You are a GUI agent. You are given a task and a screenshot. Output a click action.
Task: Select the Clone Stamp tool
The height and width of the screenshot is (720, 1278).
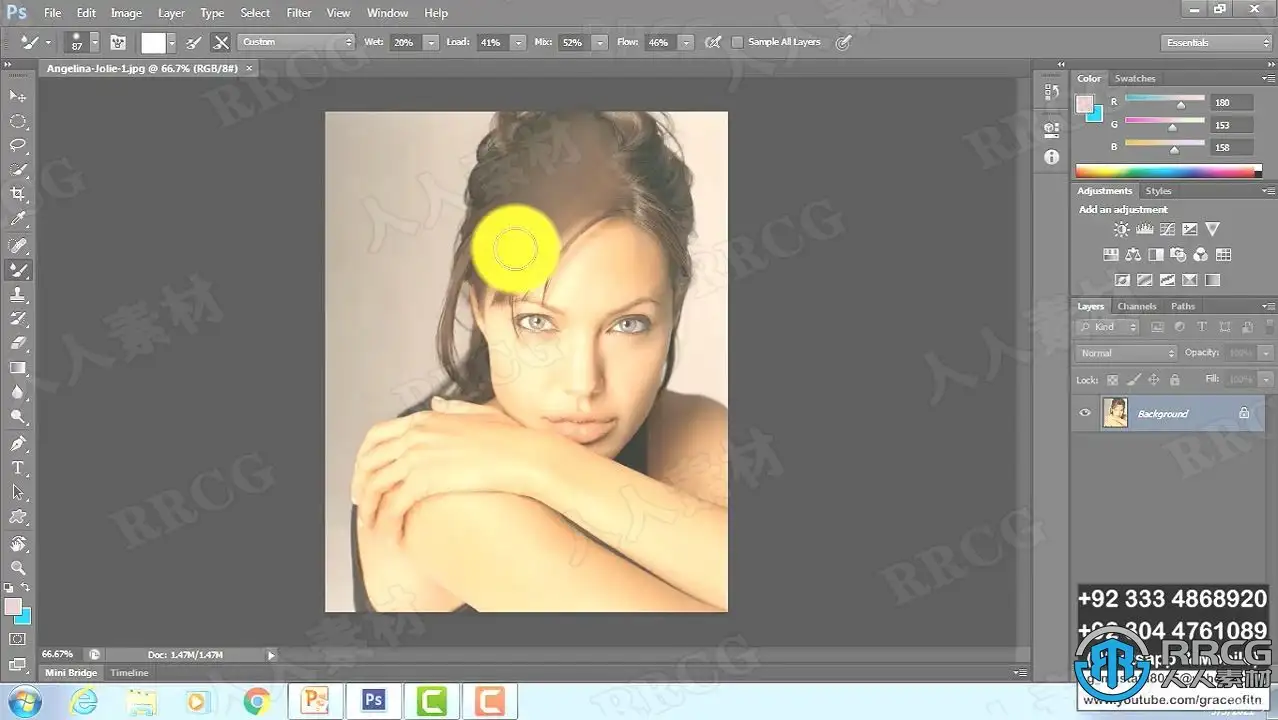[x=18, y=295]
